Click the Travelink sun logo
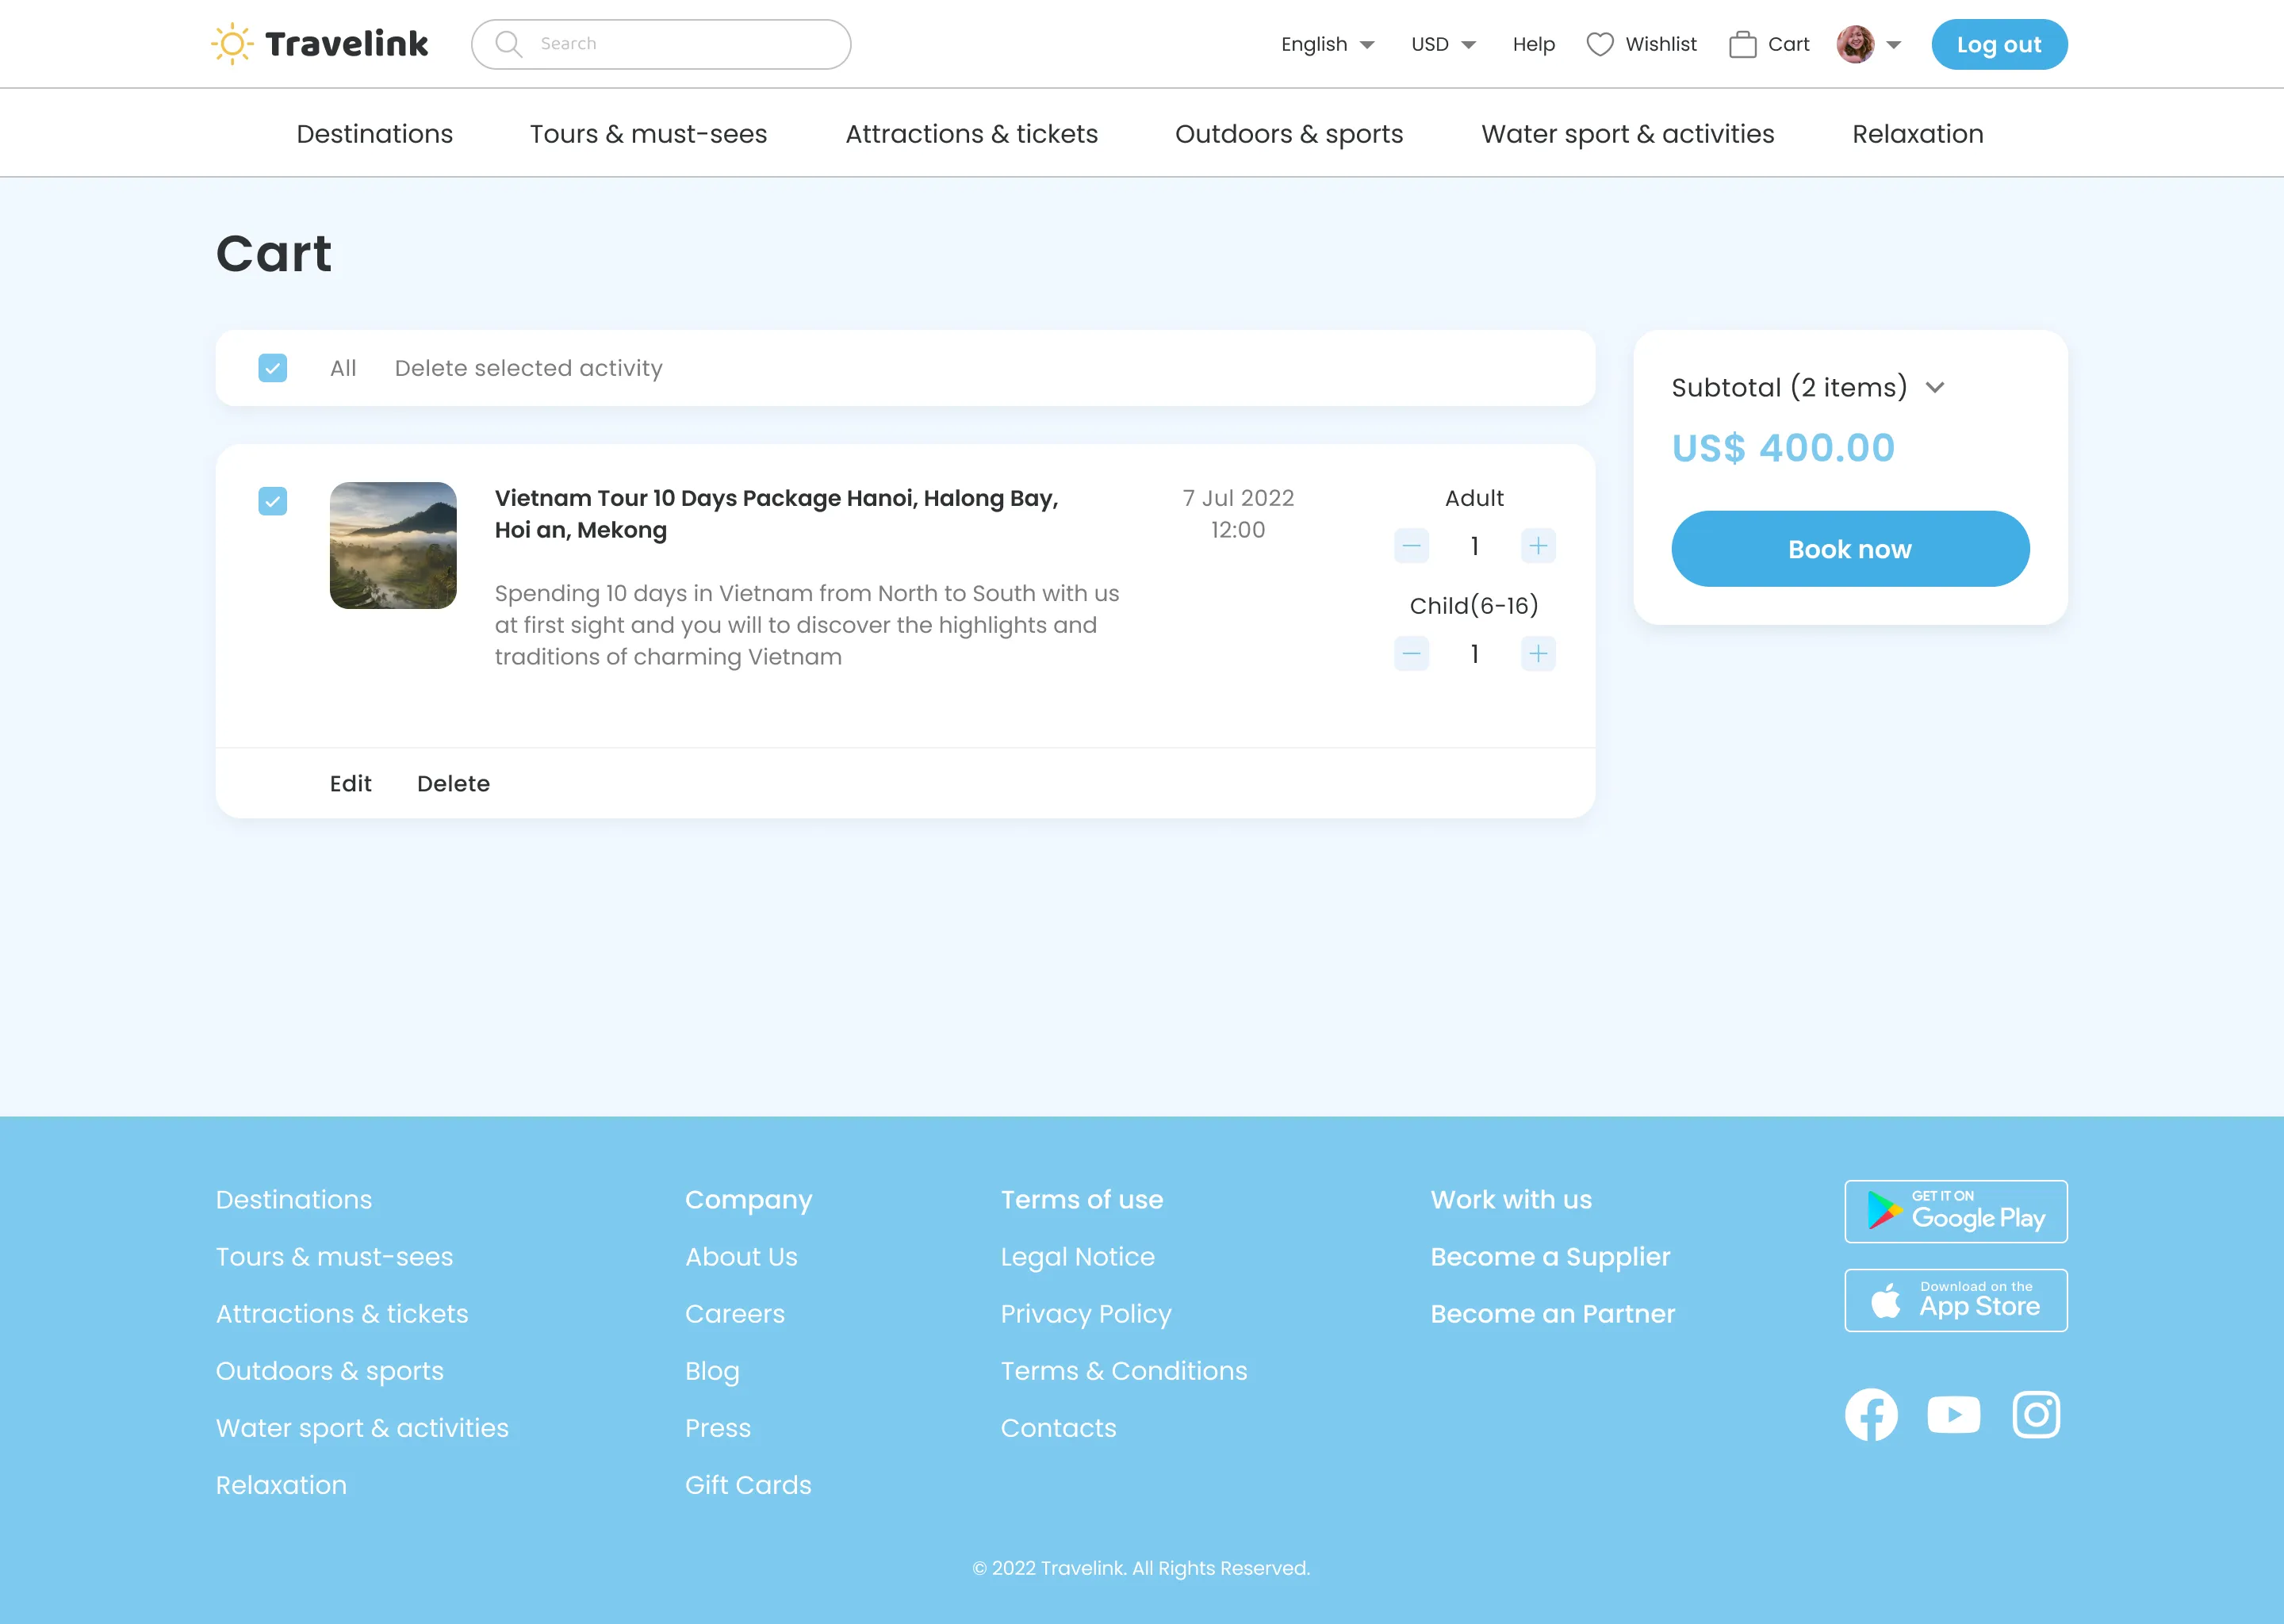This screenshot has width=2284, height=1624. point(232,43)
